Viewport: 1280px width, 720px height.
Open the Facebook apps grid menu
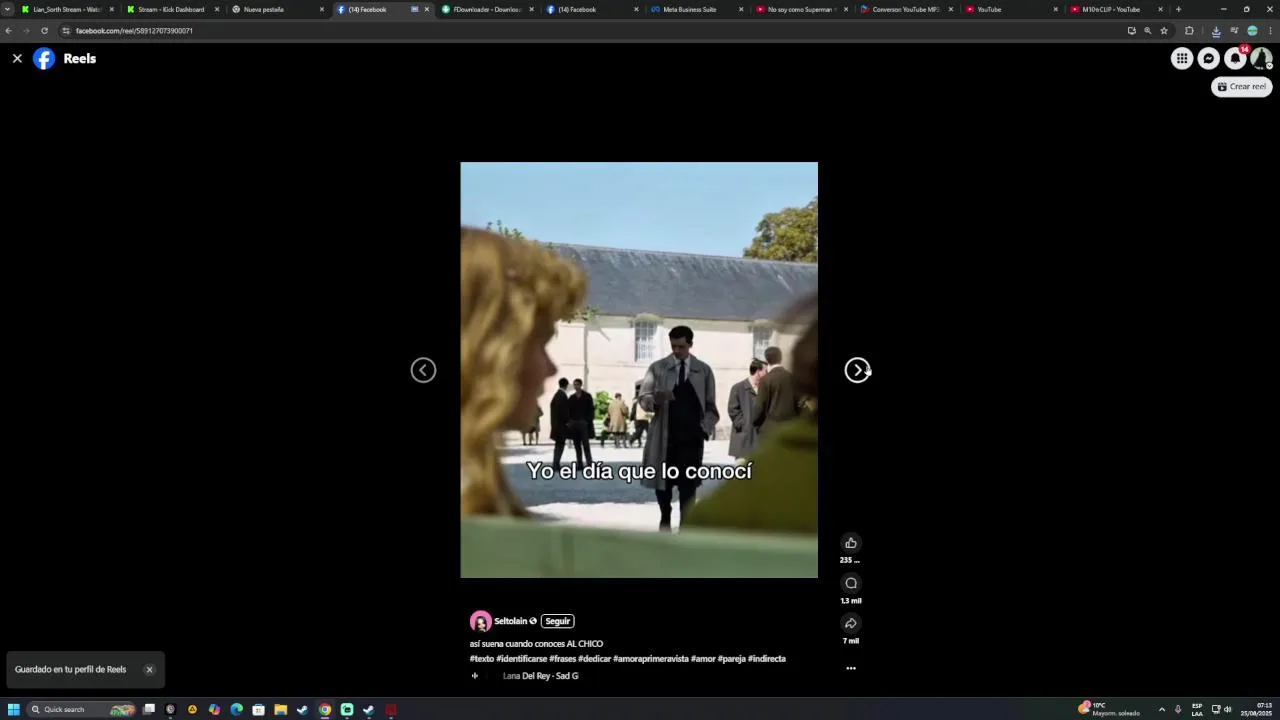click(1182, 59)
